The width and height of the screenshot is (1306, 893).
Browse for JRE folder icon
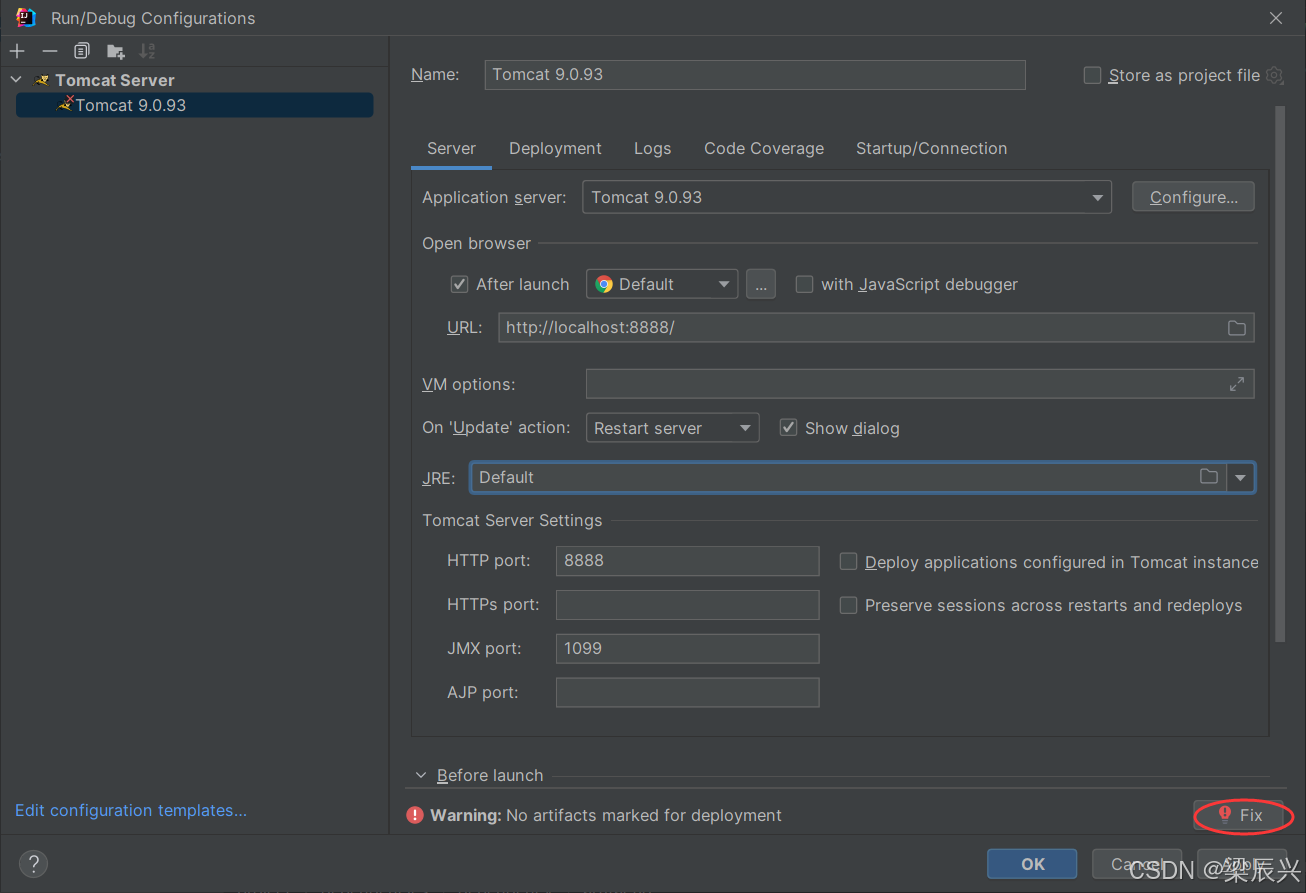click(1209, 477)
